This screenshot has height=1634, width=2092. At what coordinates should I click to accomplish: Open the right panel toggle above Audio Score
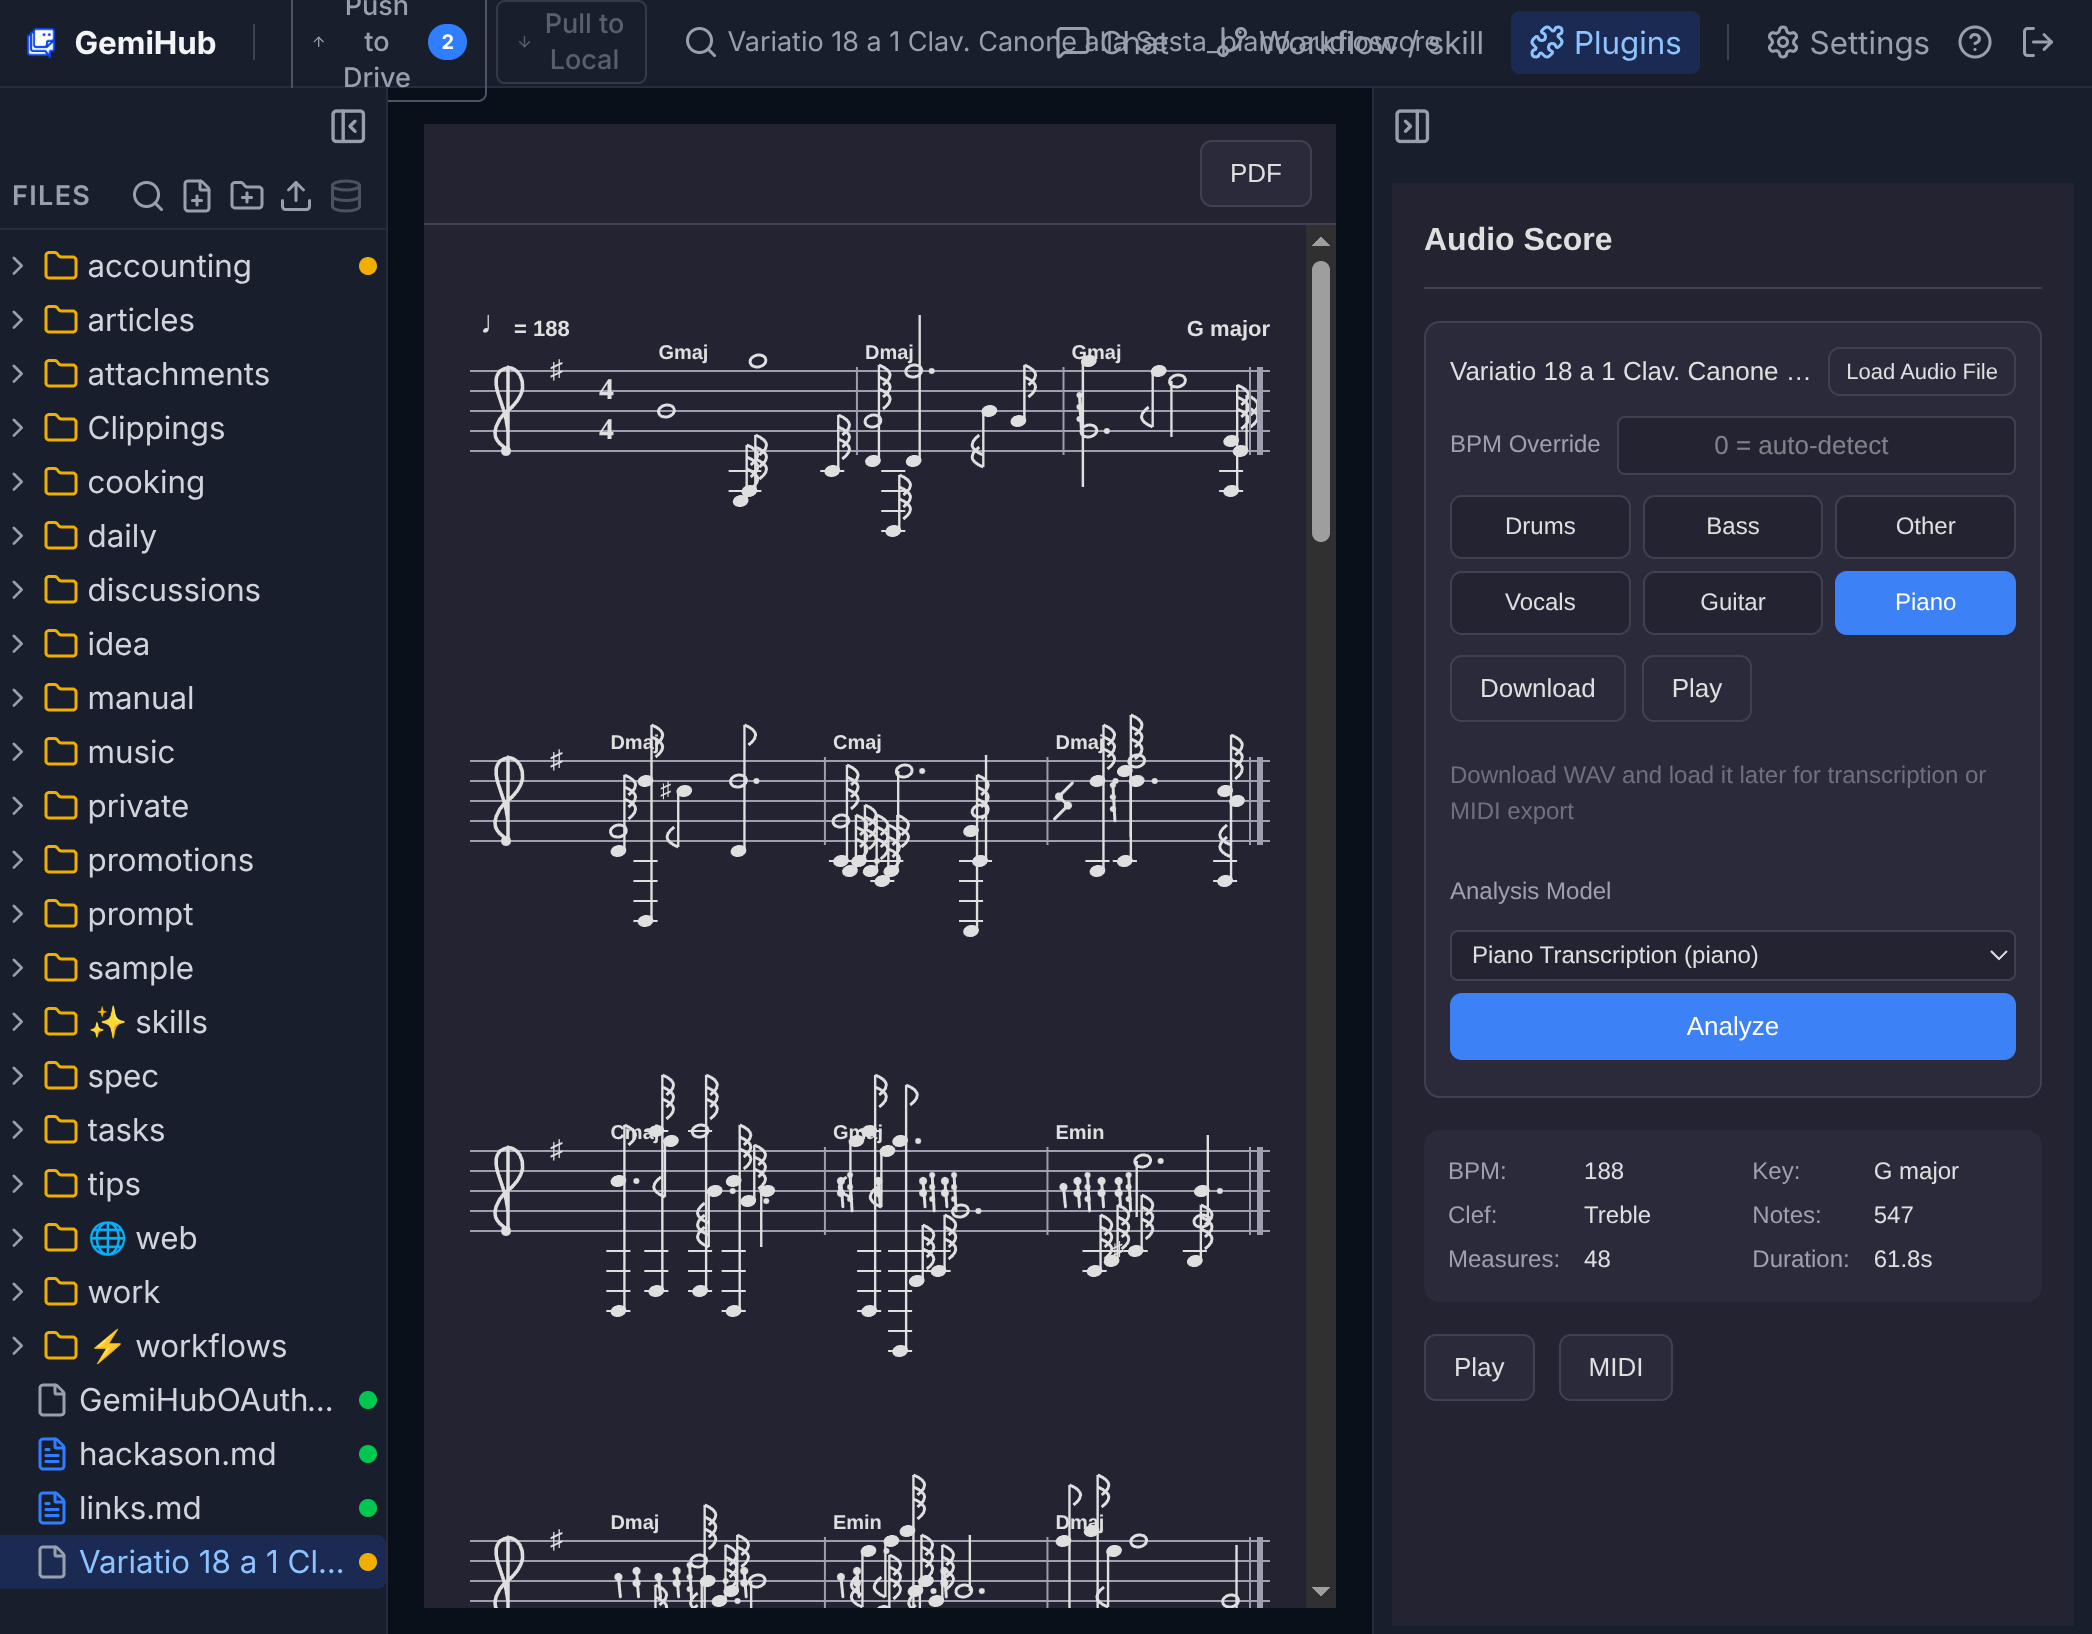(x=1412, y=126)
